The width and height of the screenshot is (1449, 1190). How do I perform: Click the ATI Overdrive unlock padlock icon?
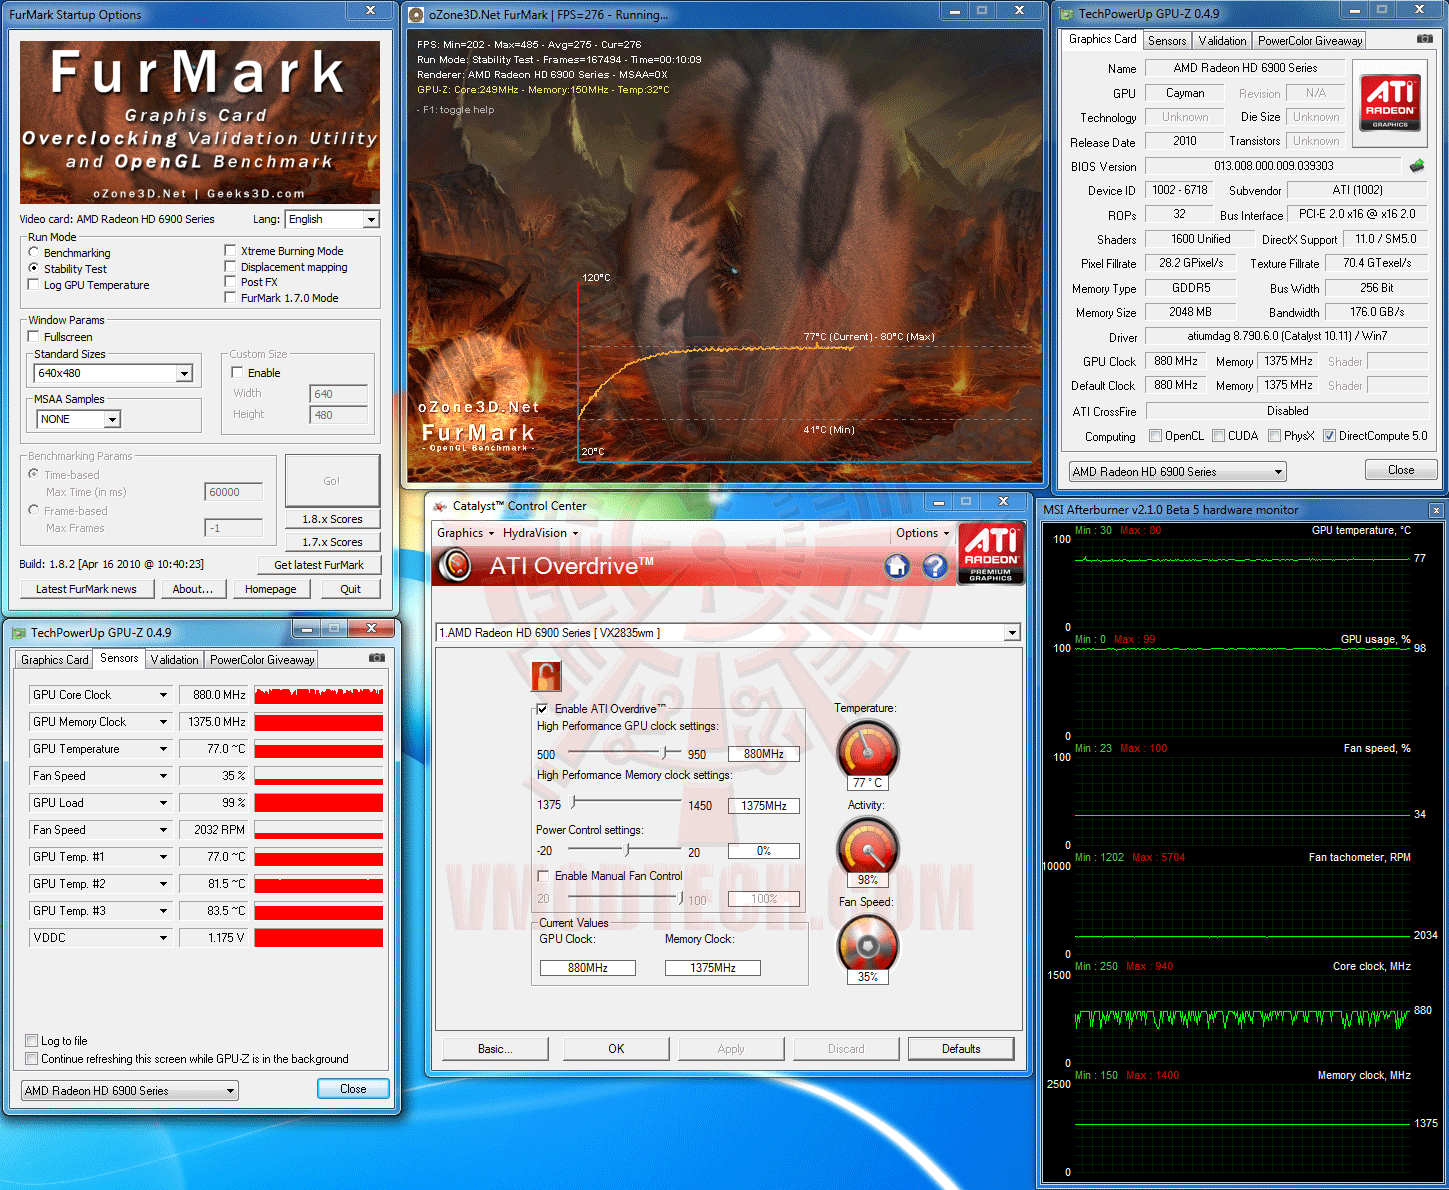(x=546, y=676)
